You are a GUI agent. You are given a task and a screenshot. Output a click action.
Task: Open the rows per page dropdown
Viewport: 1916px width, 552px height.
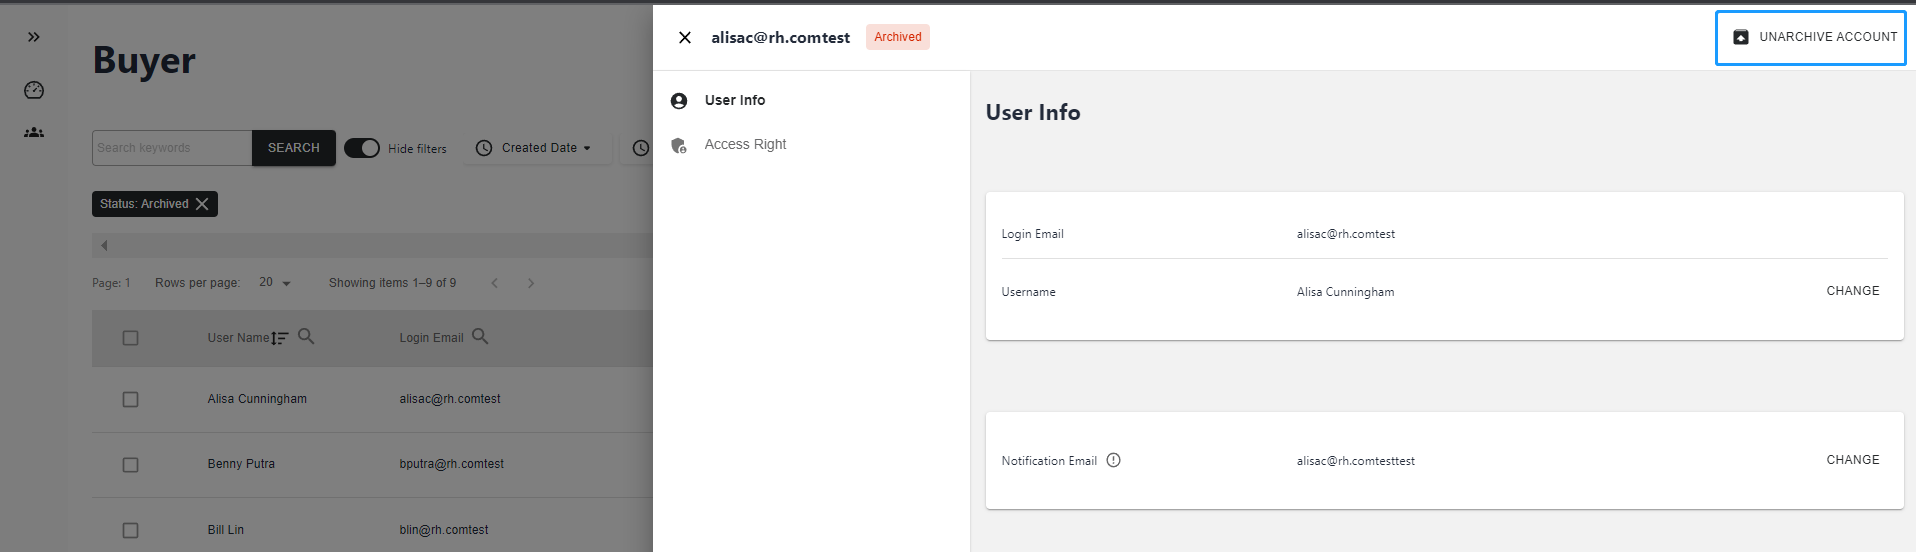pyautogui.click(x=274, y=283)
